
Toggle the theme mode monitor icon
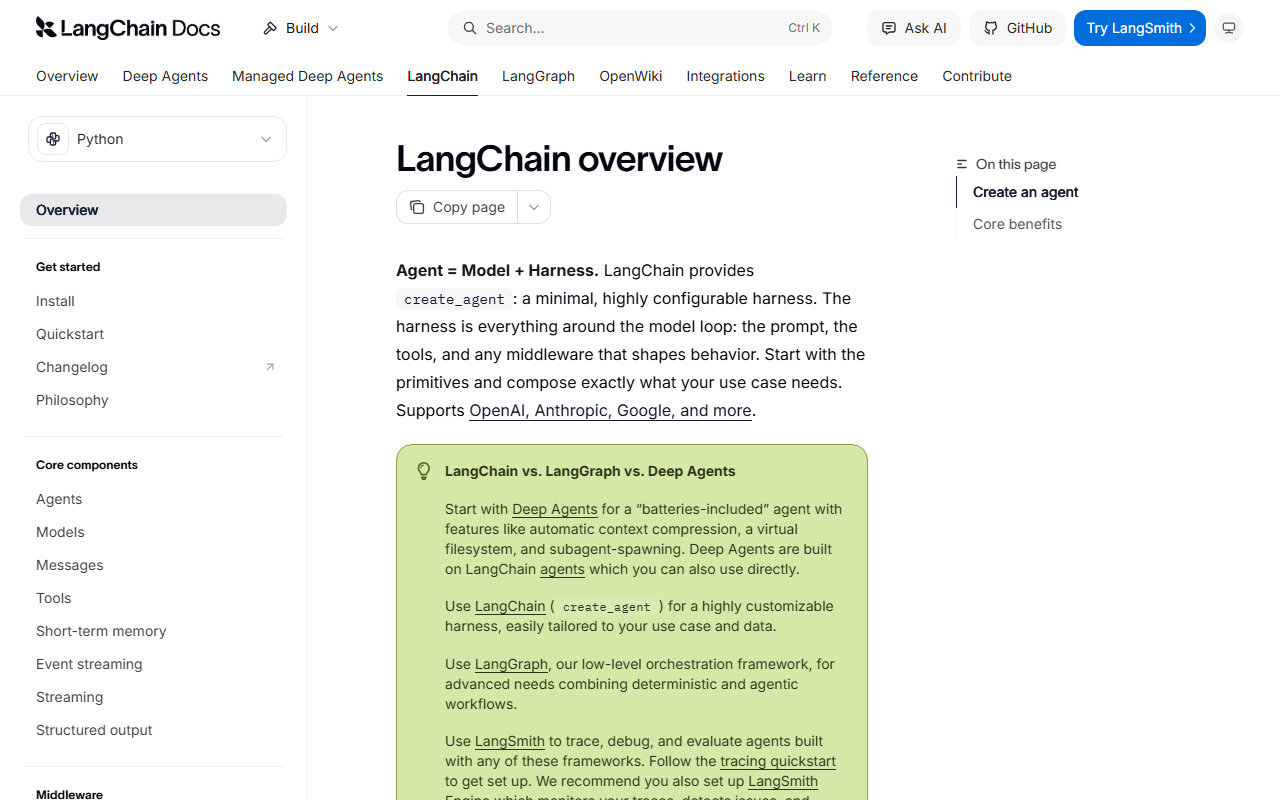click(1229, 28)
